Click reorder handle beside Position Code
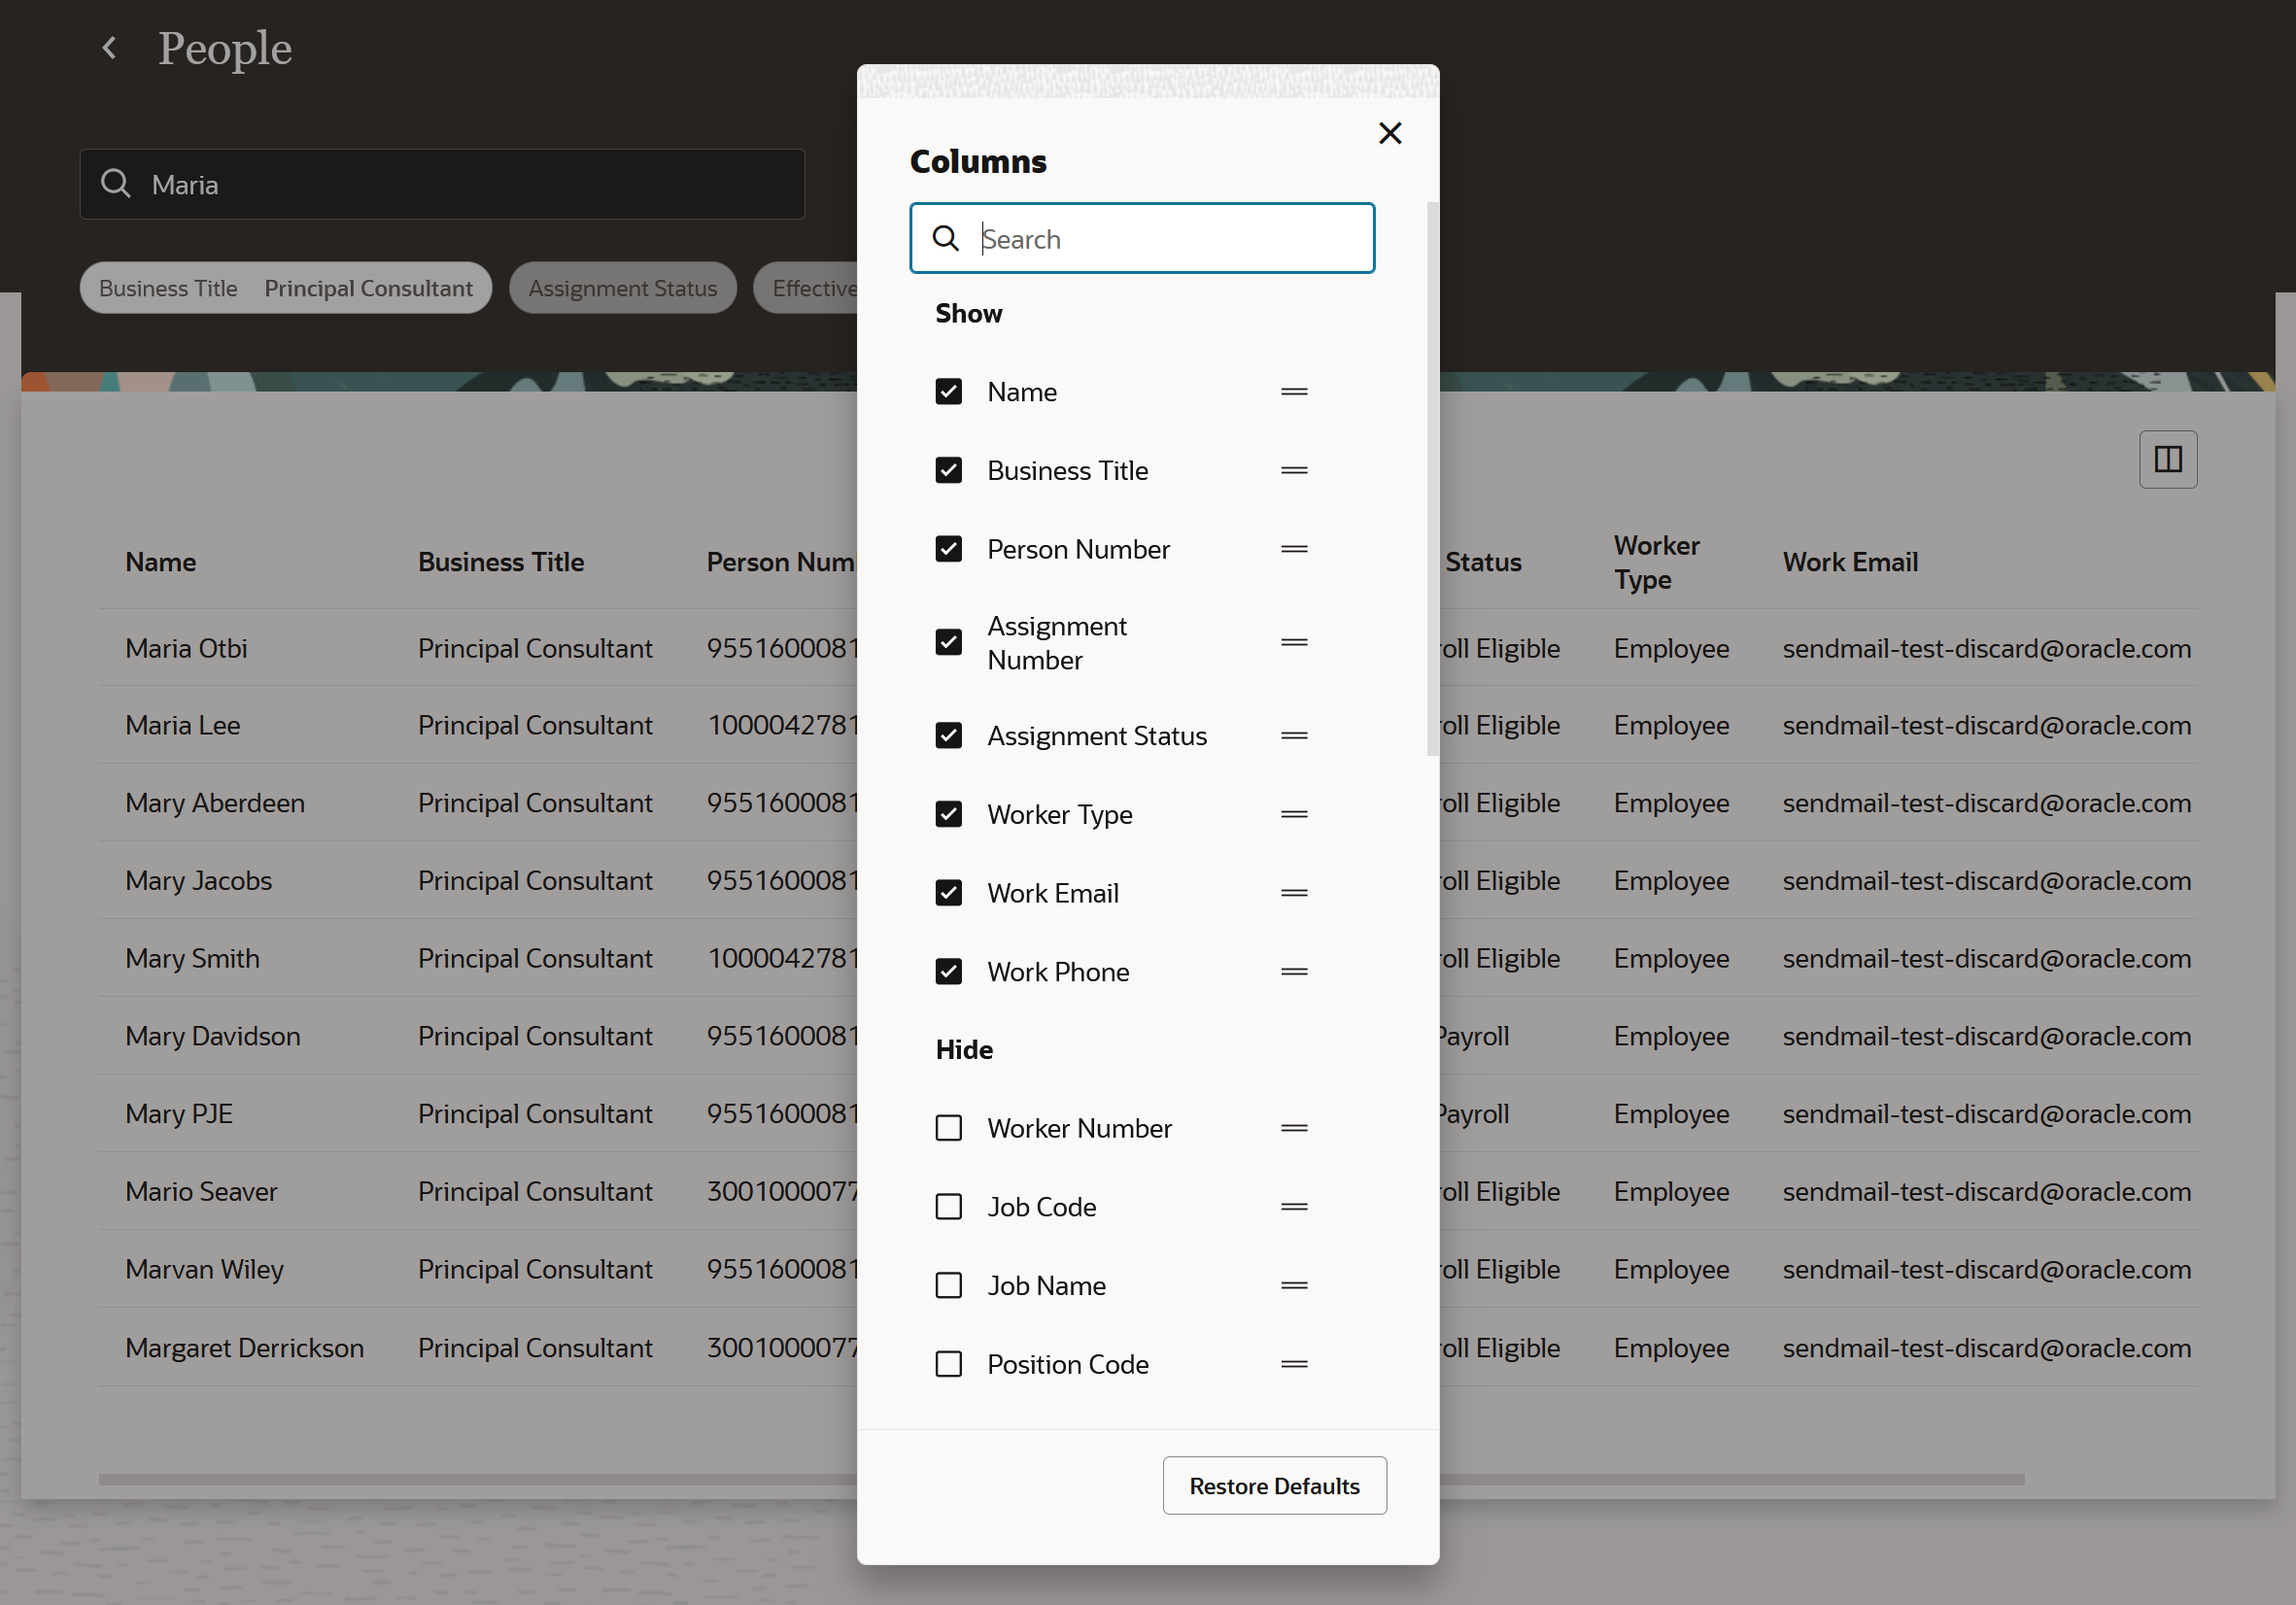The width and height of the screenshot is (2296, 1605). click(1294, 1363)
